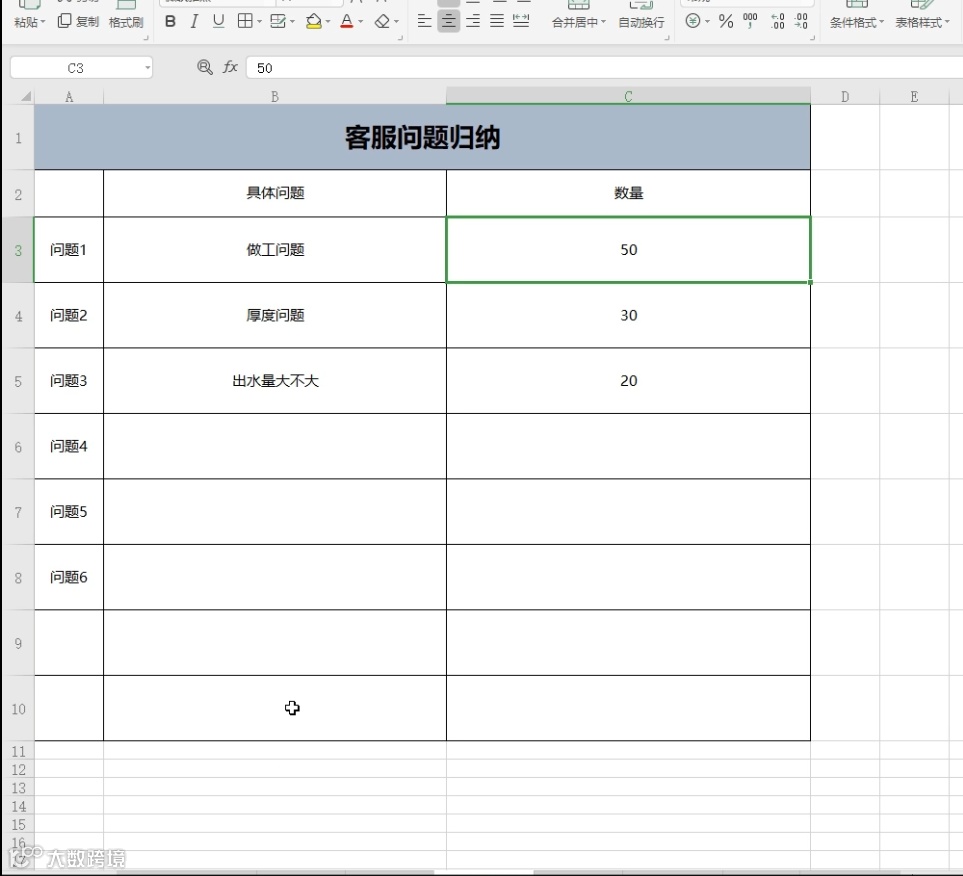This screenshot has height=876, width=963.
Task: Select column D header
Action: tap(845, 96)
